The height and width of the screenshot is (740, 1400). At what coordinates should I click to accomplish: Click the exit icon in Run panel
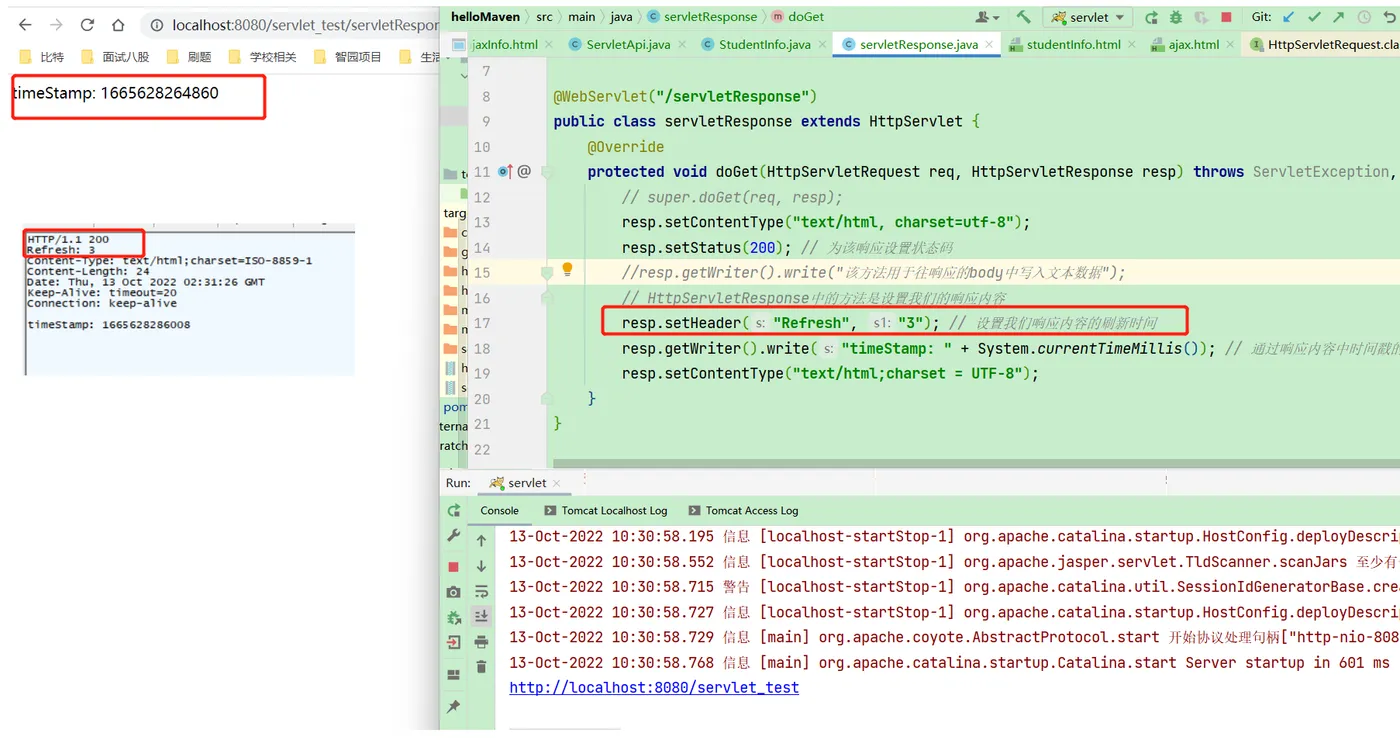click(453, 643)
